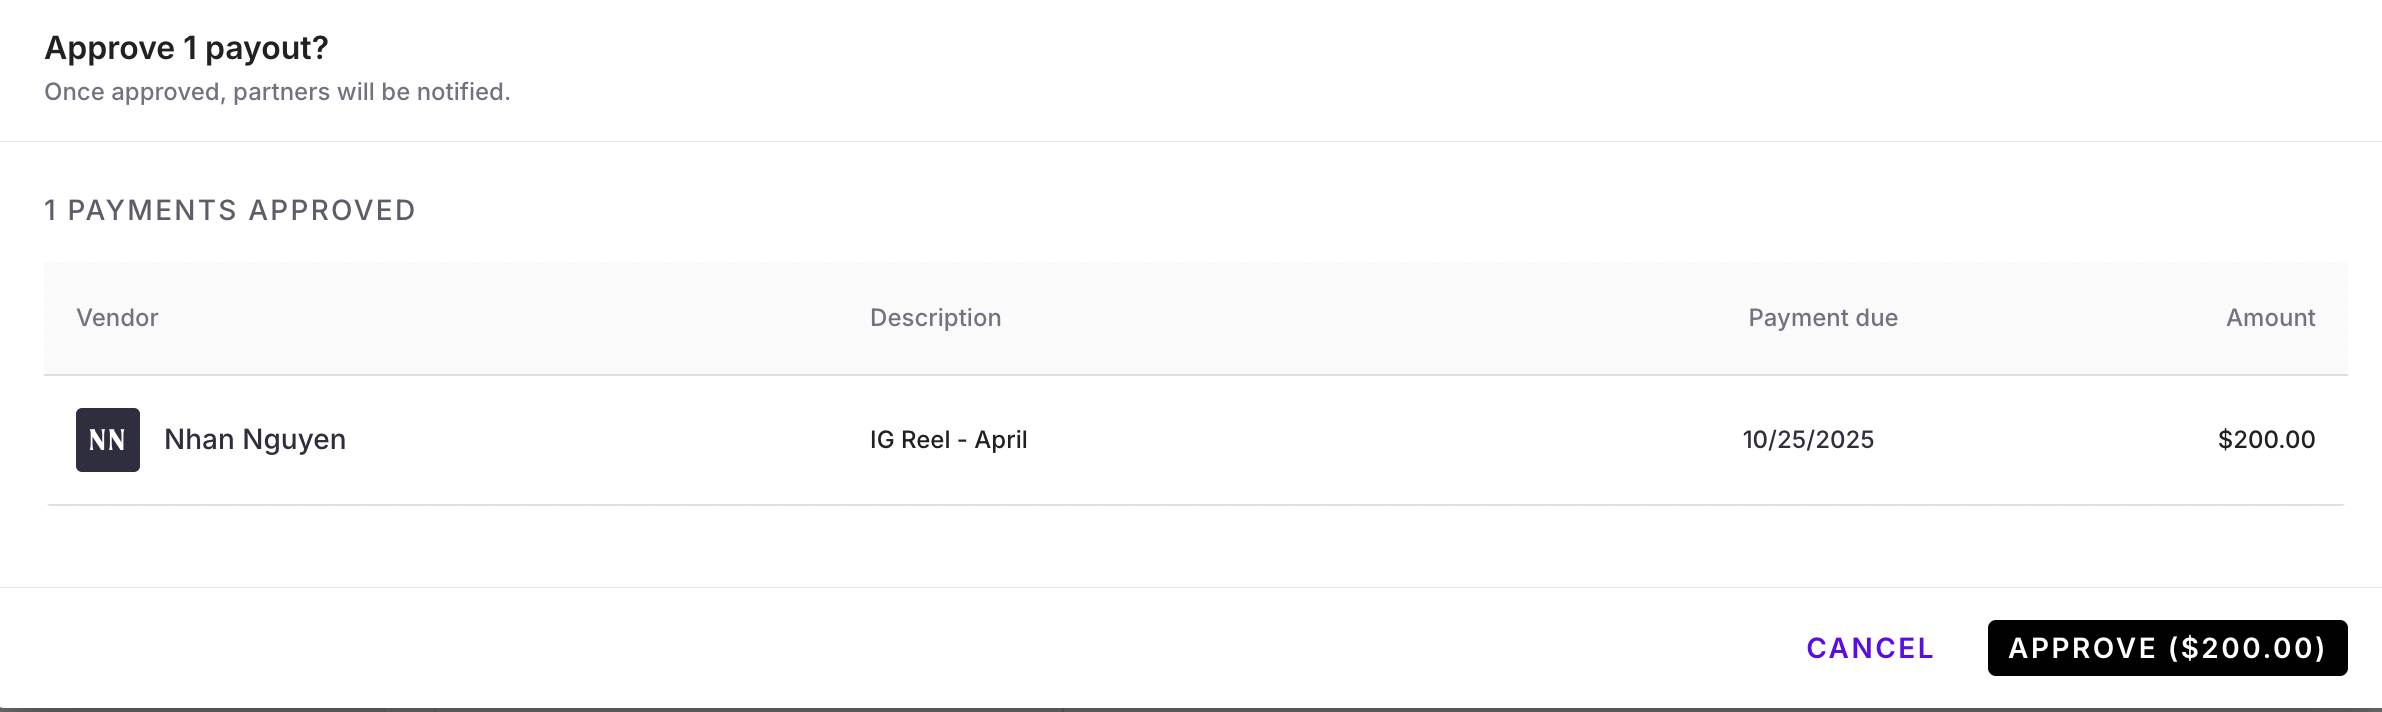
Task: Click the NN vendor avatar icon
Action: 108,440
